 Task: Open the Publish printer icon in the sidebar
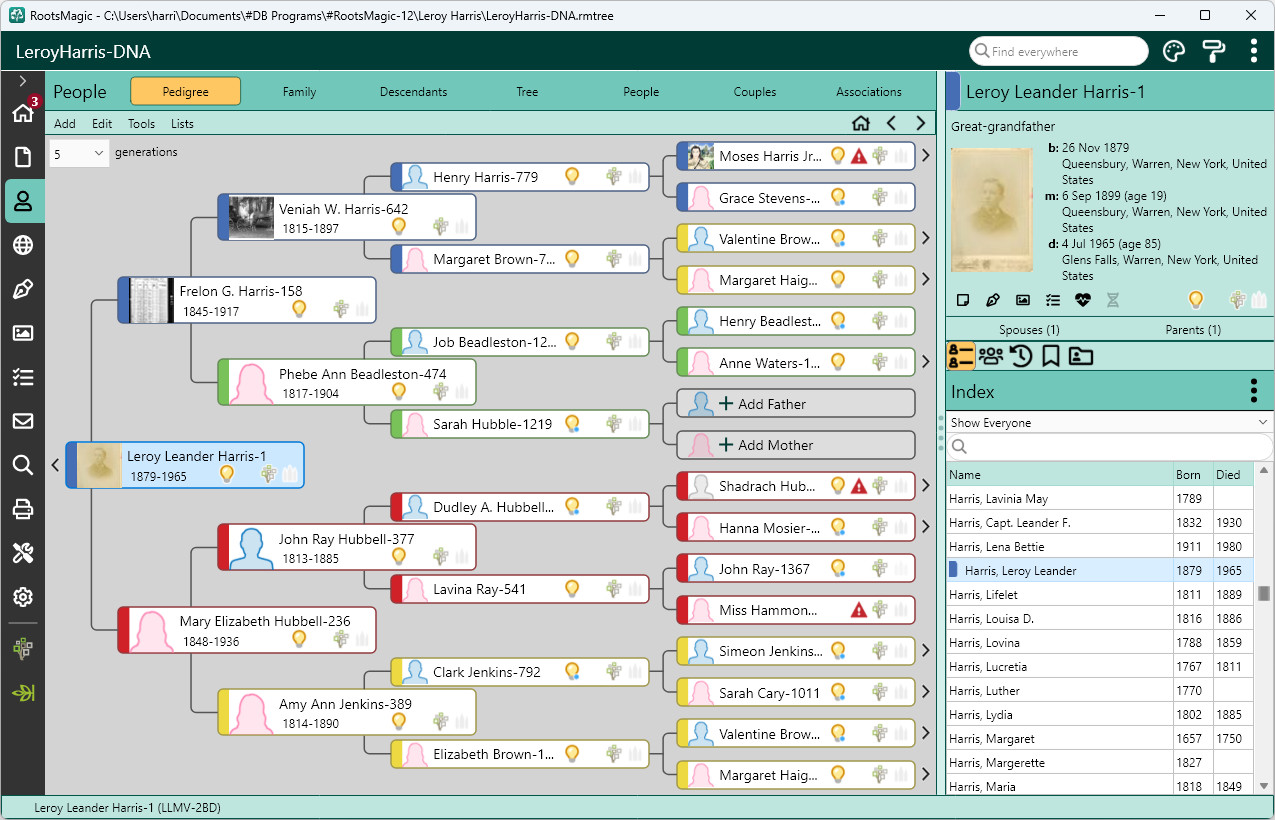point(23,509)
